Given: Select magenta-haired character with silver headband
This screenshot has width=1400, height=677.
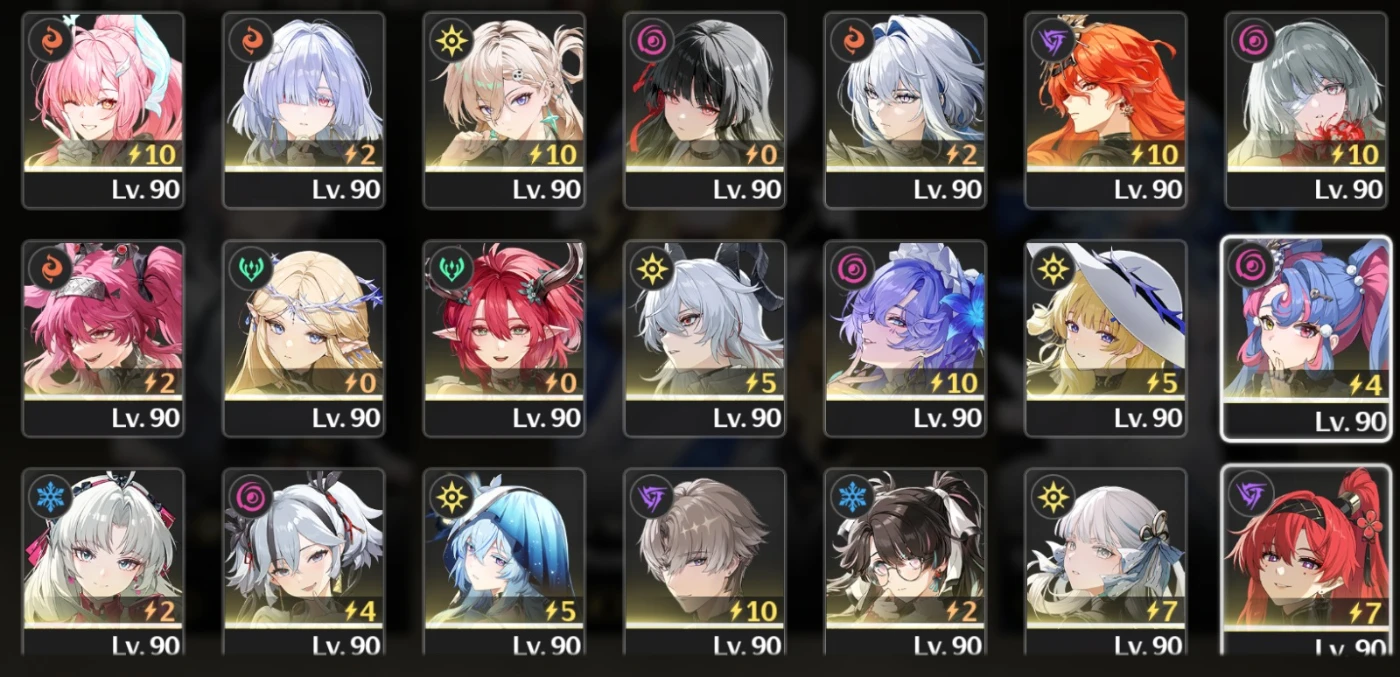Looking at the screenshot, I should click(104, 338).
